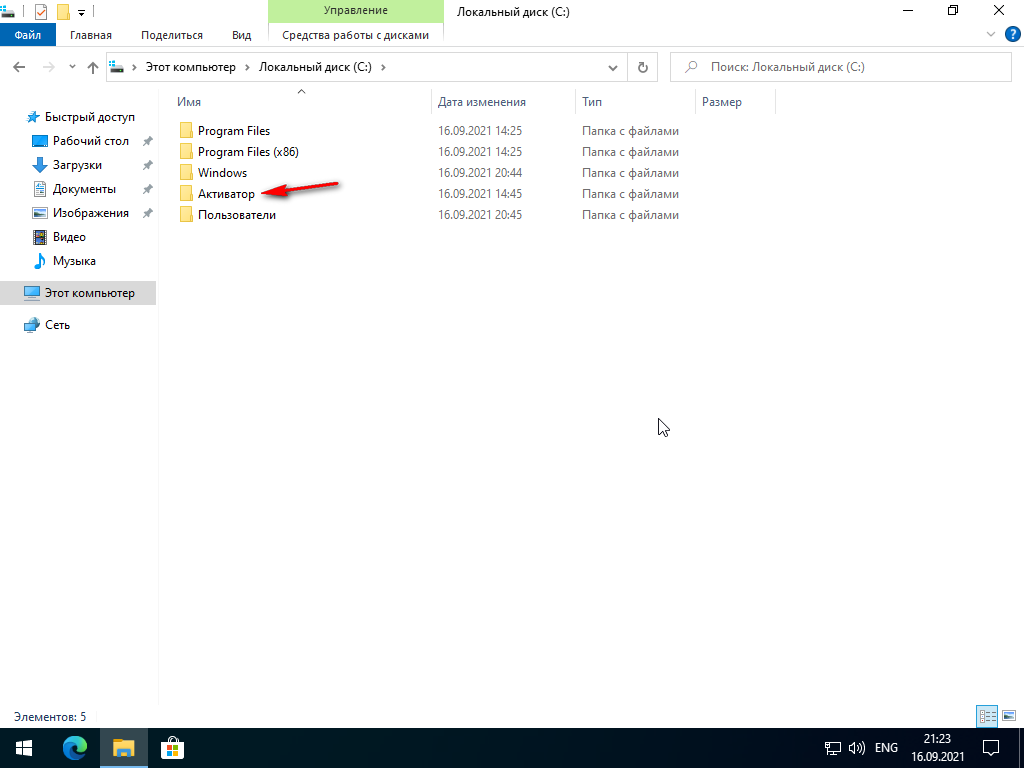Switch to details view in status bar
1024x768 pixels.
point(987,716)
